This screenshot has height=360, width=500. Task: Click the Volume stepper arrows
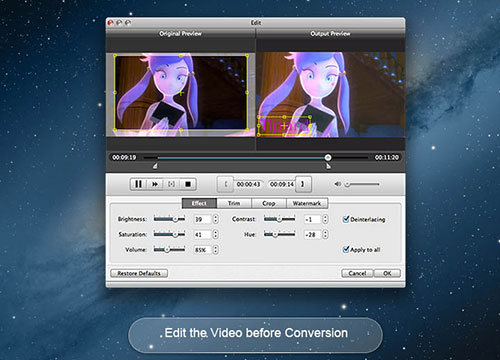click(216, 250)
